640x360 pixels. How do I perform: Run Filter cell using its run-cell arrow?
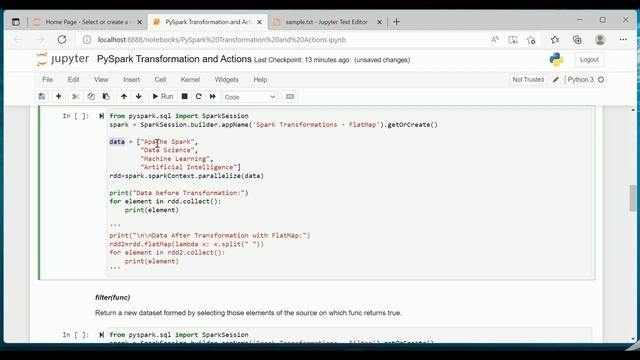tap(101, 335)
